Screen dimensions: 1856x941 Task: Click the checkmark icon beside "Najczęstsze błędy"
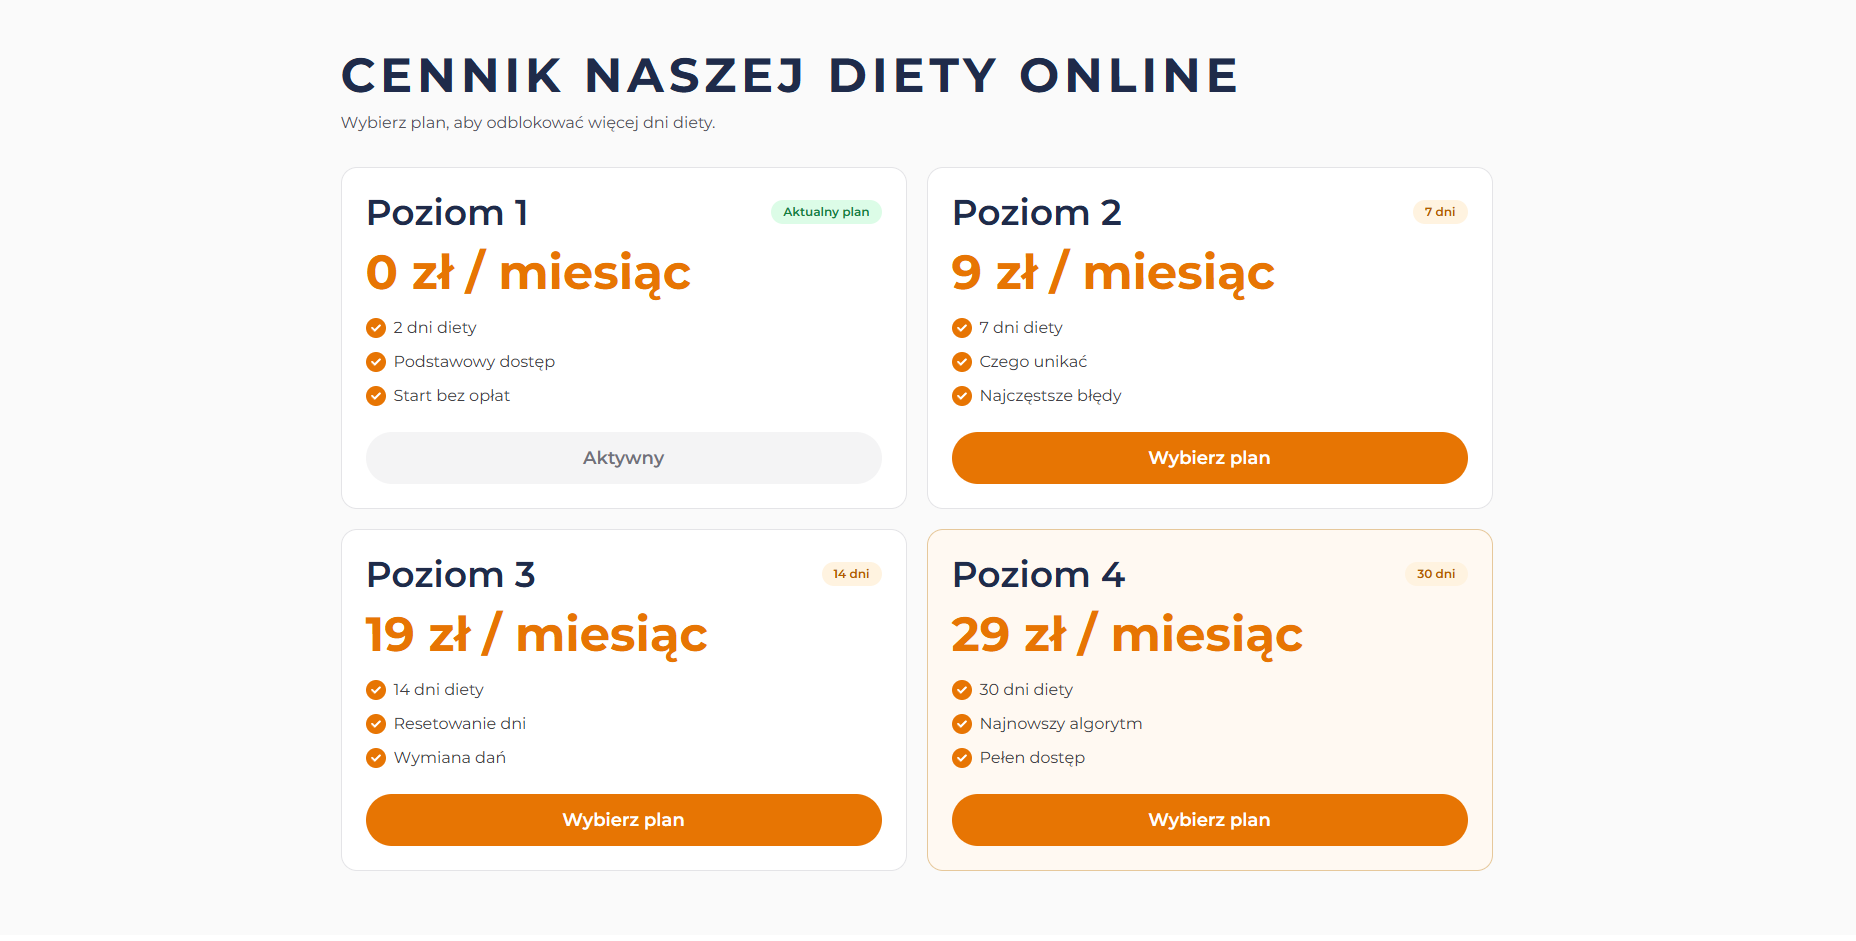pyautogui.click(x=961, y=395)
